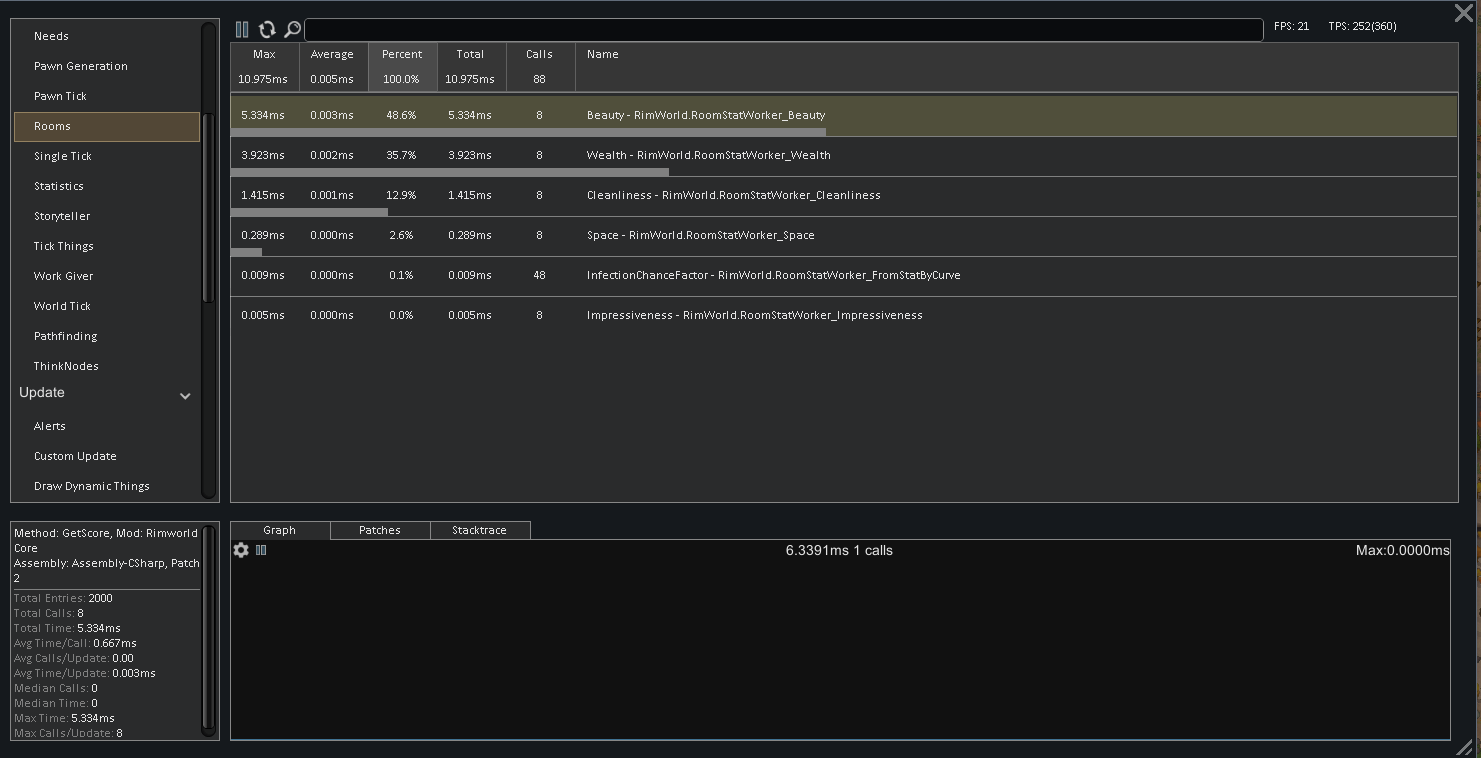Select RoomStatWorker_Space row
The height and width of the screenshot is (758, 1481).
coord(844,236)
